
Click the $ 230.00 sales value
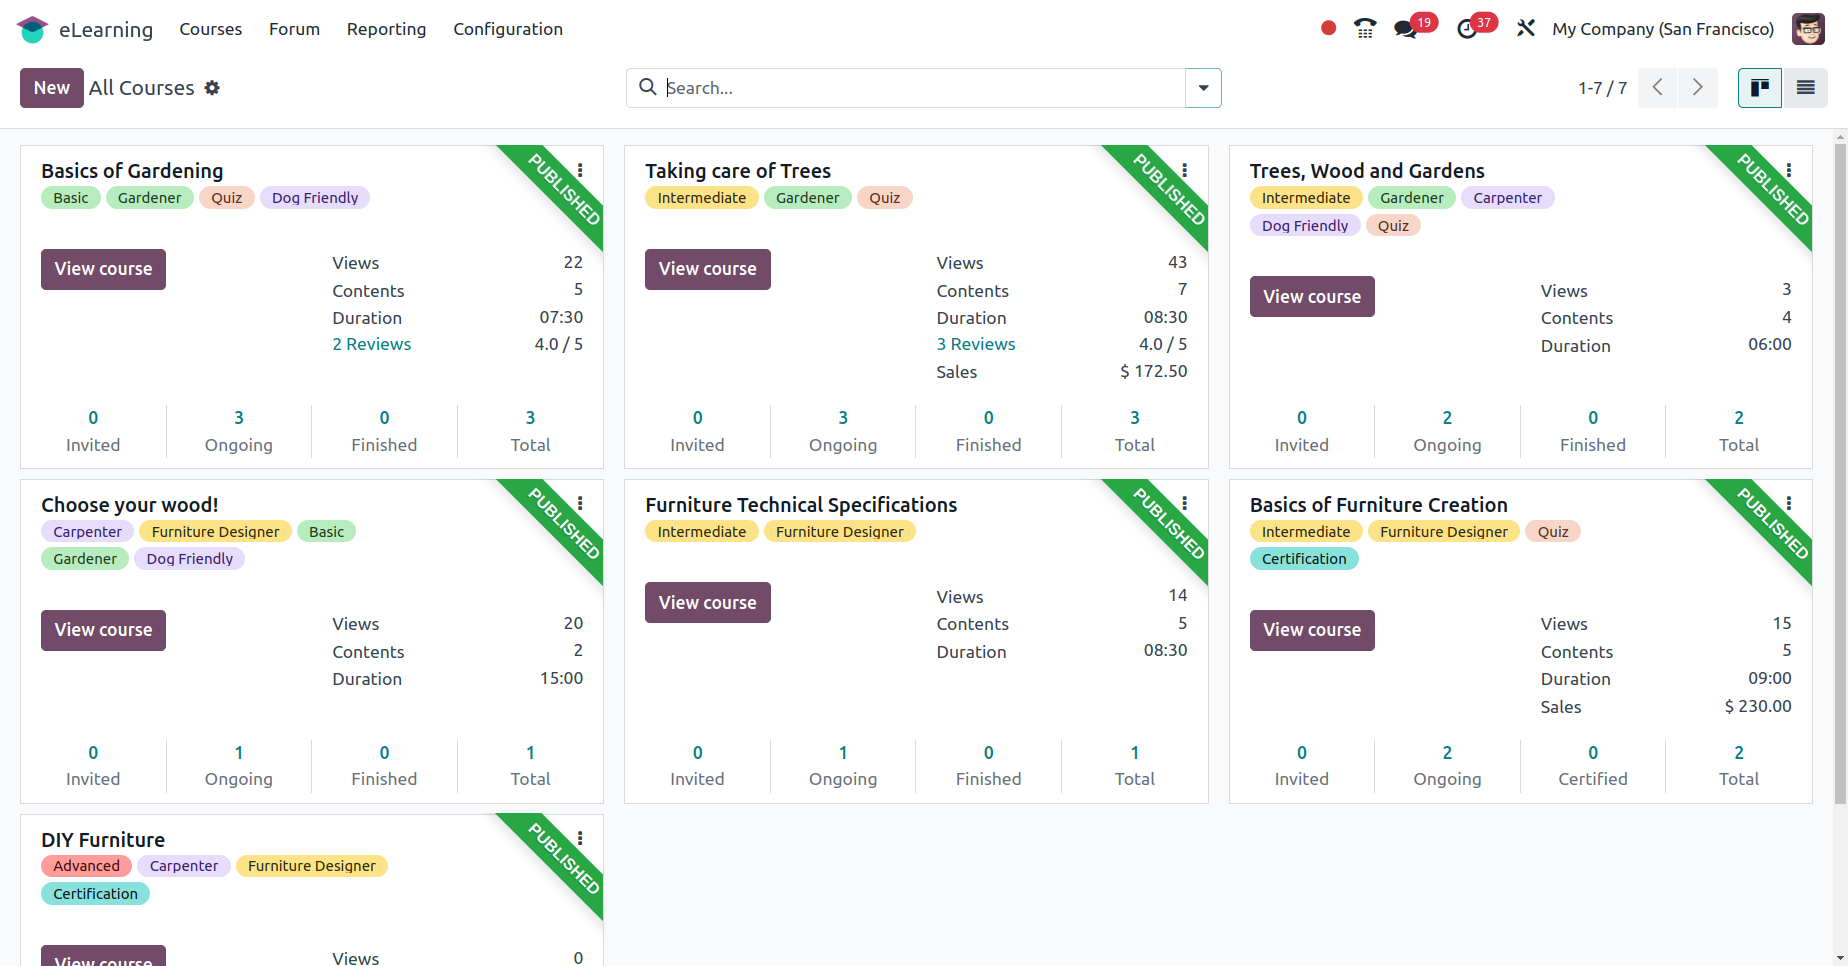click(x=1758, y=706)
